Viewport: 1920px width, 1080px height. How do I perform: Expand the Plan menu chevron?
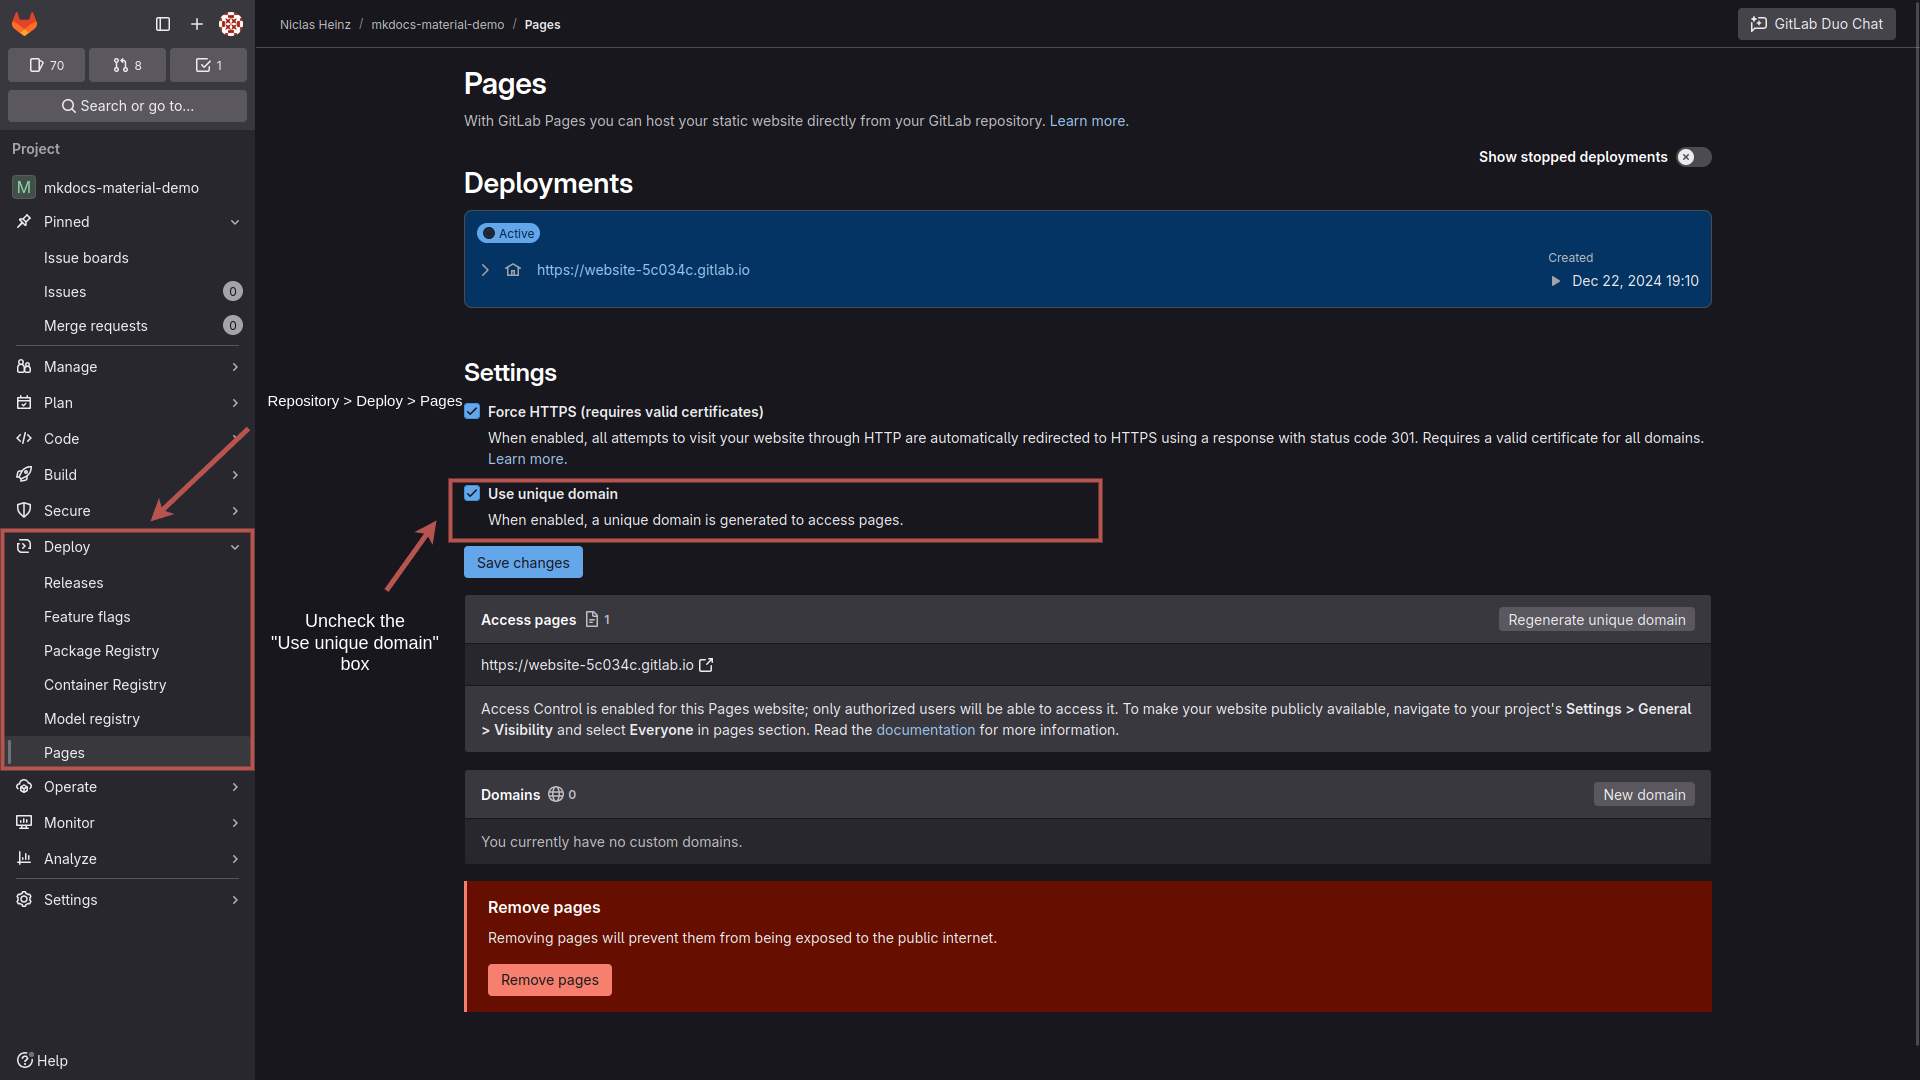[x=235, y=403]
